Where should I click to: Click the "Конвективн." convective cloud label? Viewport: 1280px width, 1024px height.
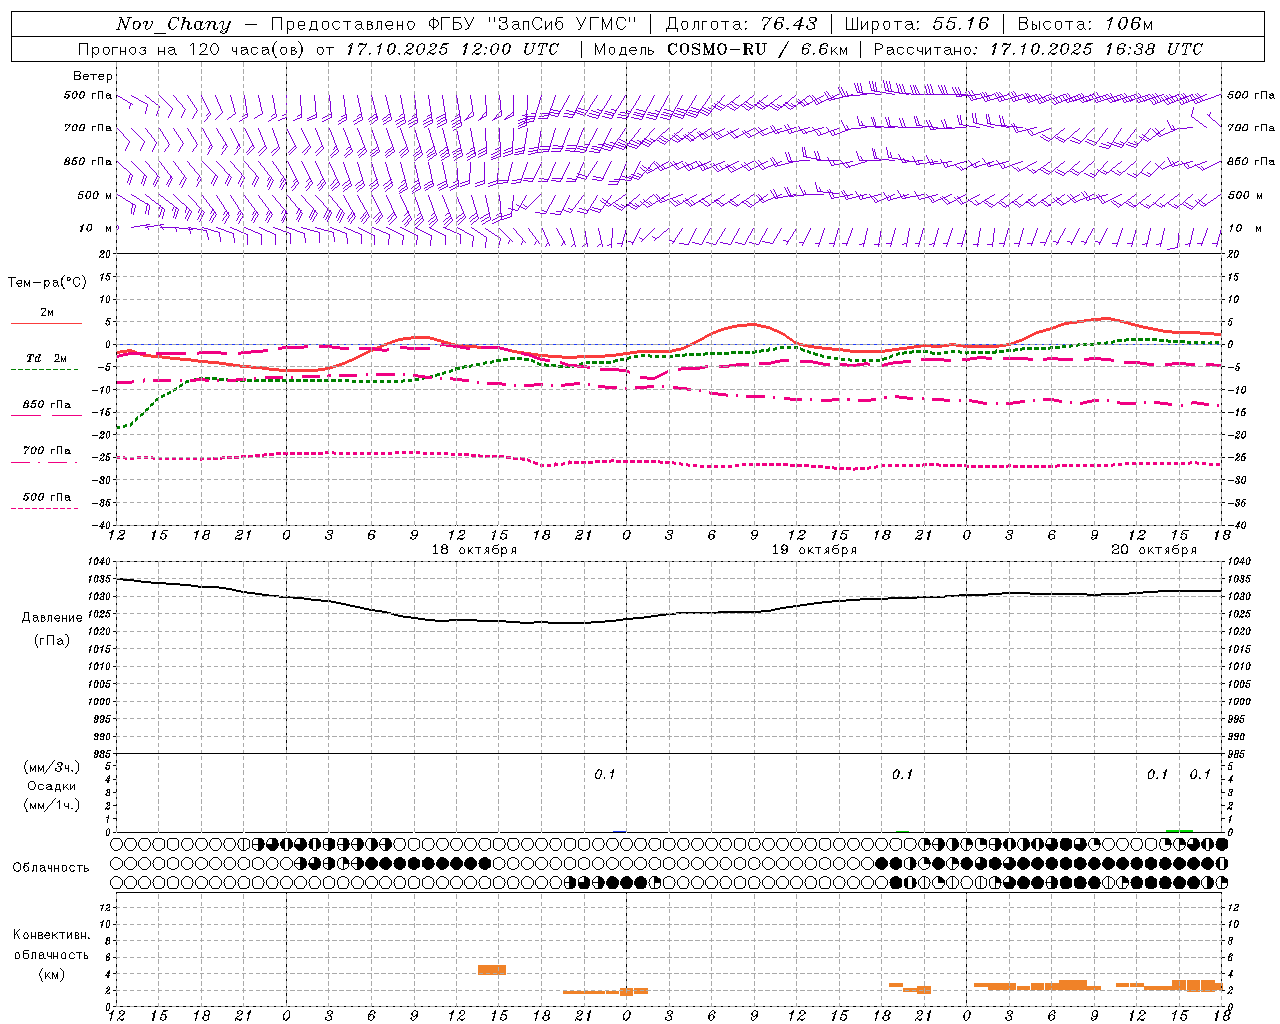pos(52,935)
